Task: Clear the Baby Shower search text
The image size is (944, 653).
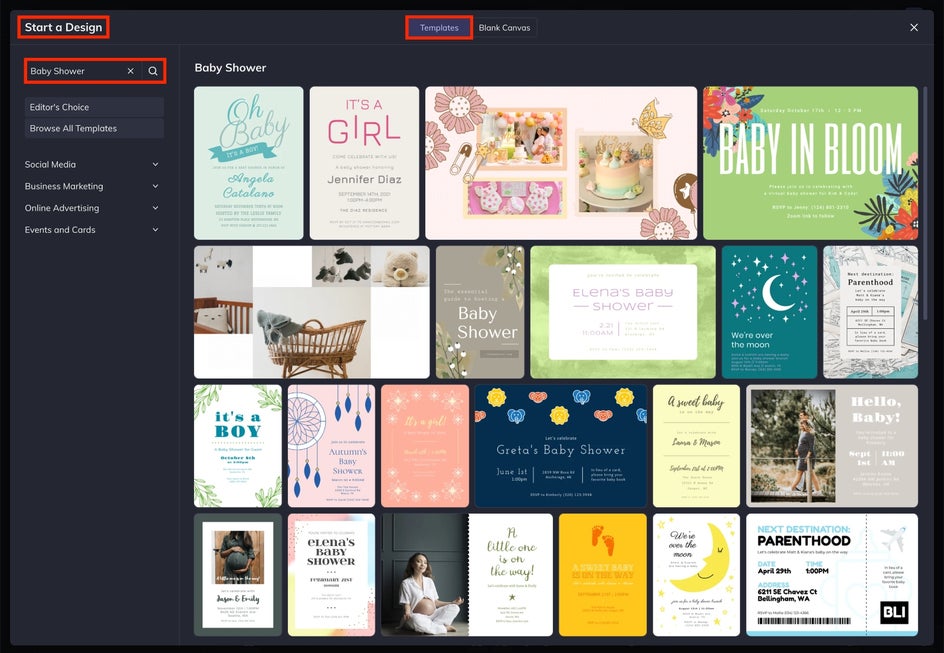Action: (130, 71)
